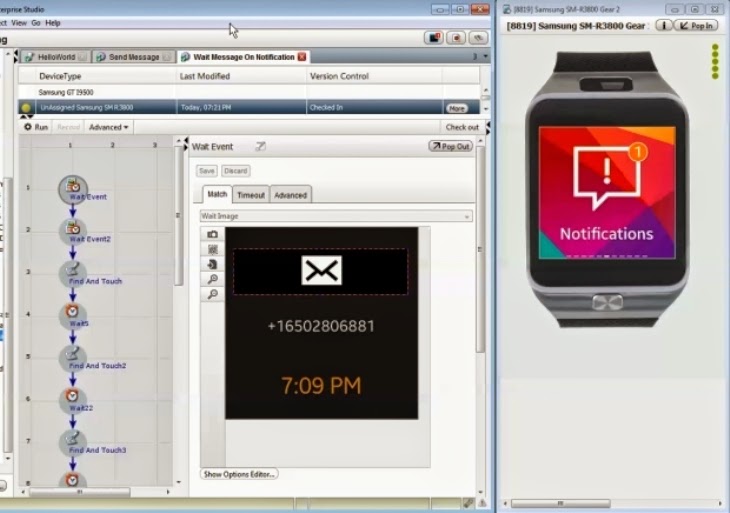
Task: Click the info button in Gear 2 window
Action: tap(663, 26)
